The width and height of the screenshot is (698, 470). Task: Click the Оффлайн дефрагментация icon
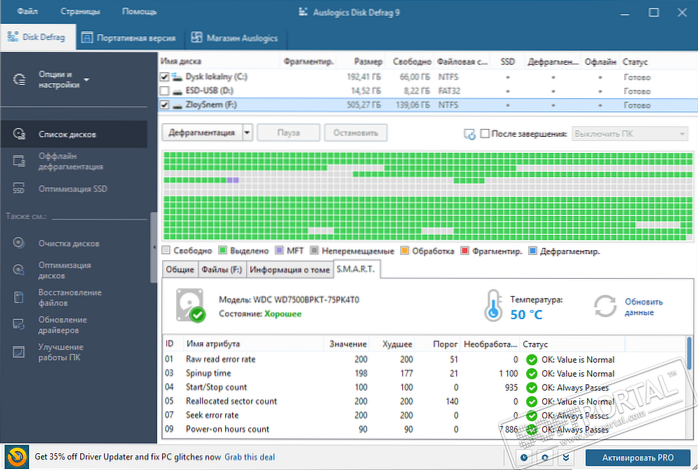coord(18,162)
